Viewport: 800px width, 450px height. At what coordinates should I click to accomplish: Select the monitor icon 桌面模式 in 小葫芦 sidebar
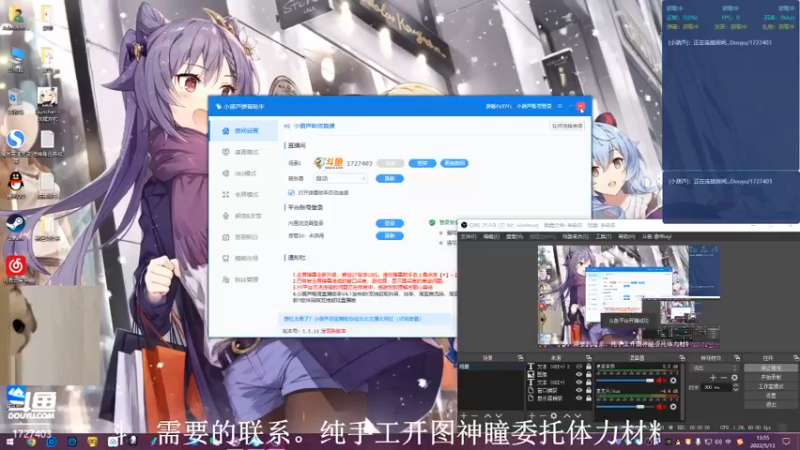click(x=226, y=152)
